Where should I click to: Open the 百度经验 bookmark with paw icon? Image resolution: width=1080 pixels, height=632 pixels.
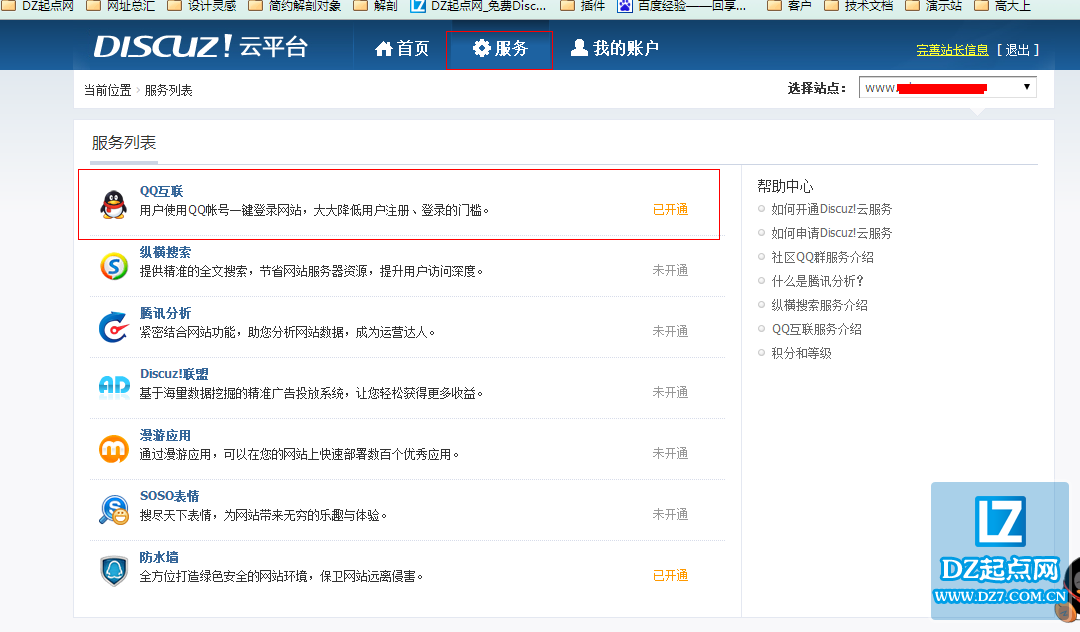pyautogui.click(x=682, y=6)
